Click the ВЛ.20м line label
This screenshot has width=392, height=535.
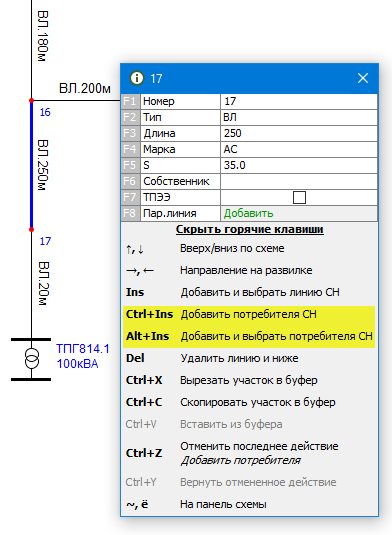pos(44,284)
